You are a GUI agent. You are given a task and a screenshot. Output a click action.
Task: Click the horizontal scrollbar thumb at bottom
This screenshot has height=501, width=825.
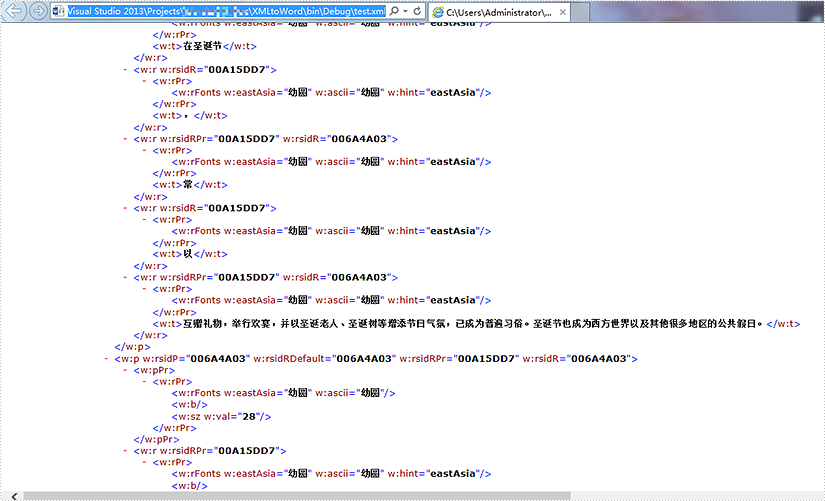tap(297, 496)
